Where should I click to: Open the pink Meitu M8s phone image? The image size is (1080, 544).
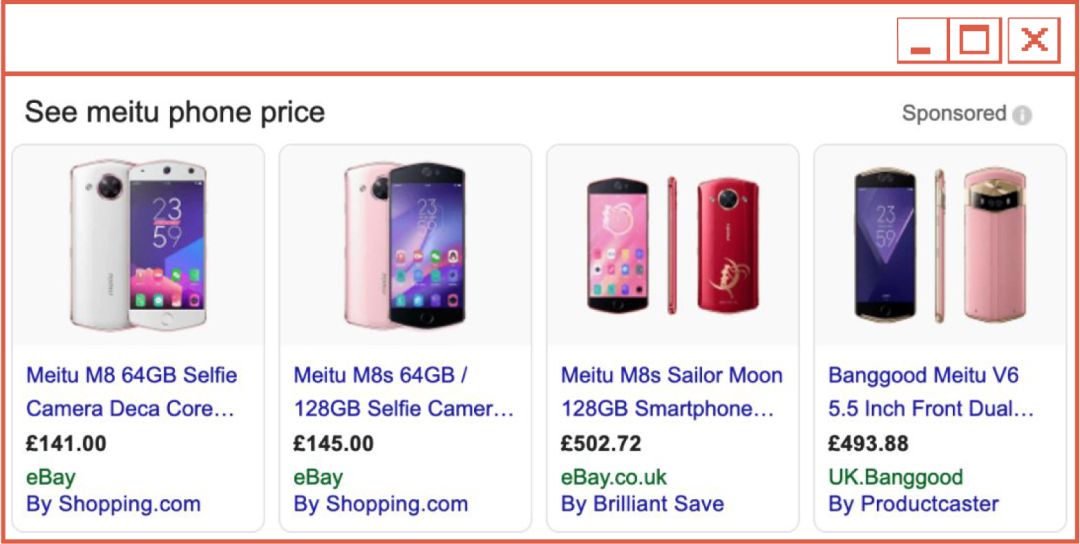point(405,245)
